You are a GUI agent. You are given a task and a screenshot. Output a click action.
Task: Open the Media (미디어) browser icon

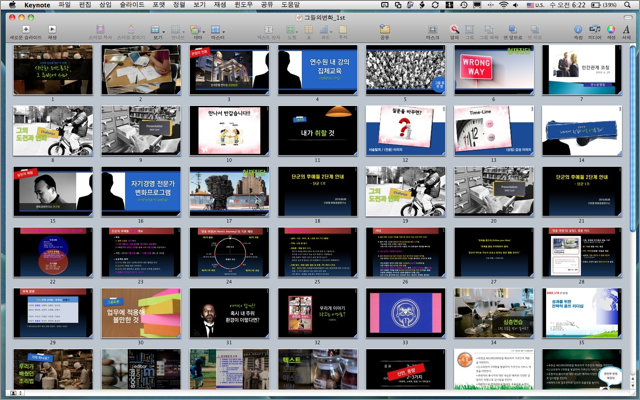click(x=595, y=29)
